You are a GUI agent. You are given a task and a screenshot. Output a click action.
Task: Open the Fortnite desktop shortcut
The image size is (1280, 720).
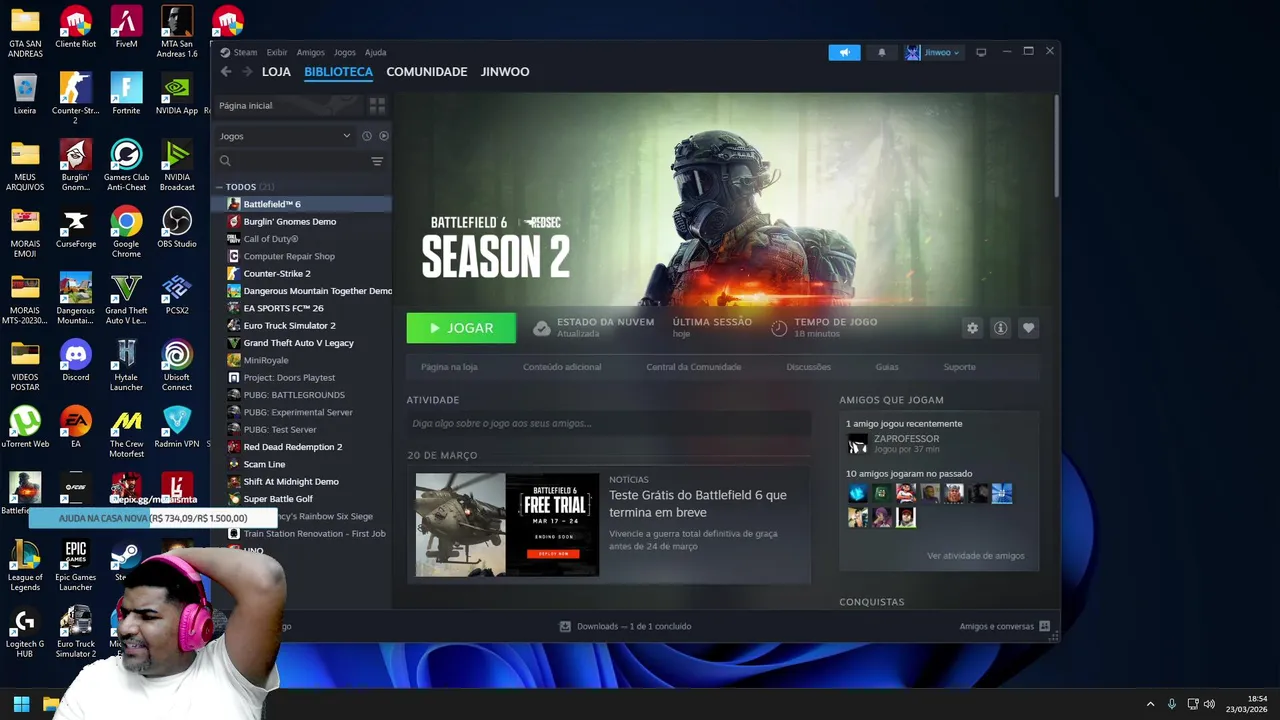click(126, 95)
